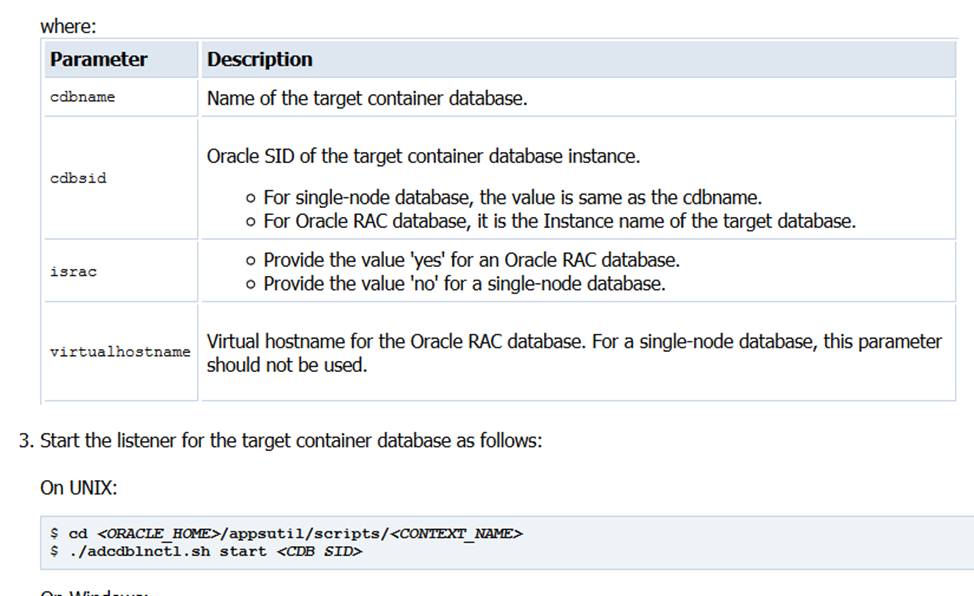
Task: Click the 'Instance name of the target database' bullet
Action: (559, 221)
